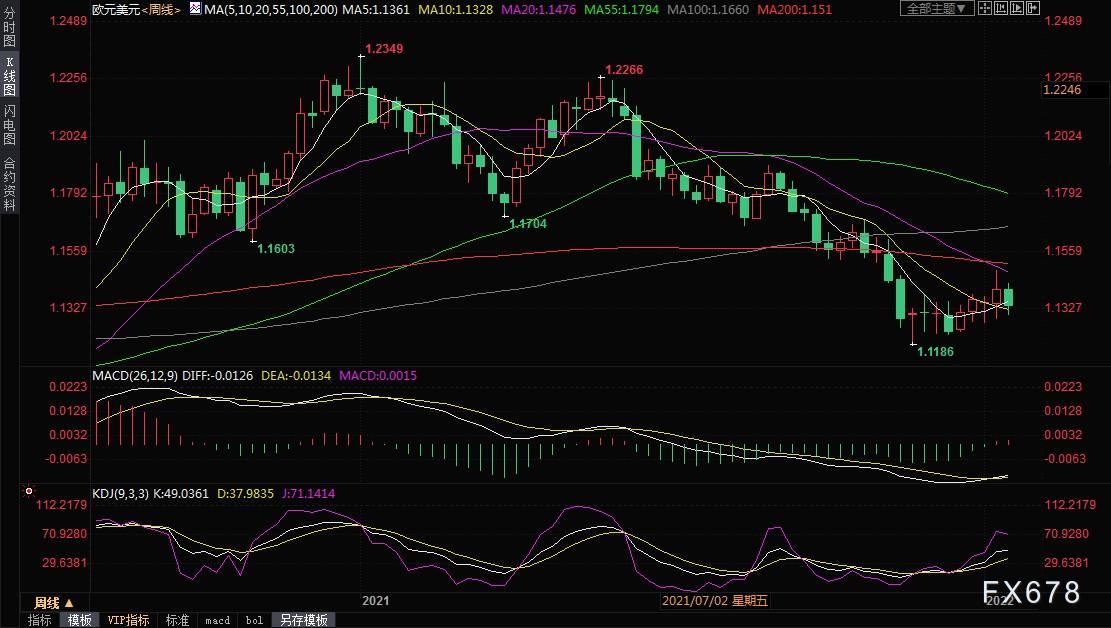Click the 2021 date axis label
This screenshot has height=628, width=1111.
pyautogui.click(x=376, y=601)
